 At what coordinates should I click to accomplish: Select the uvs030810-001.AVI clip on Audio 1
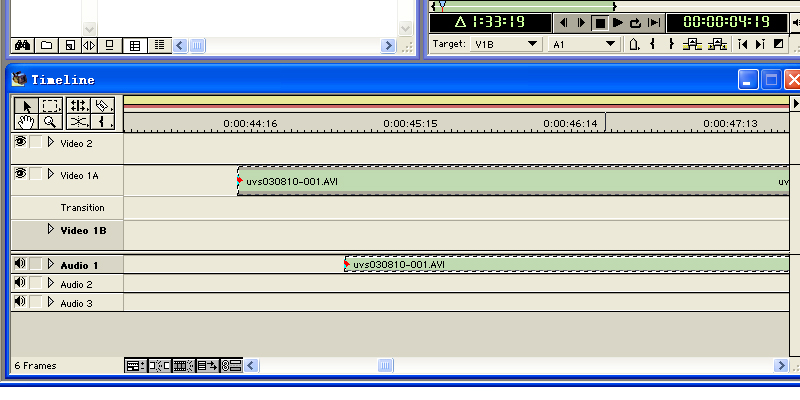click(567, 264)
